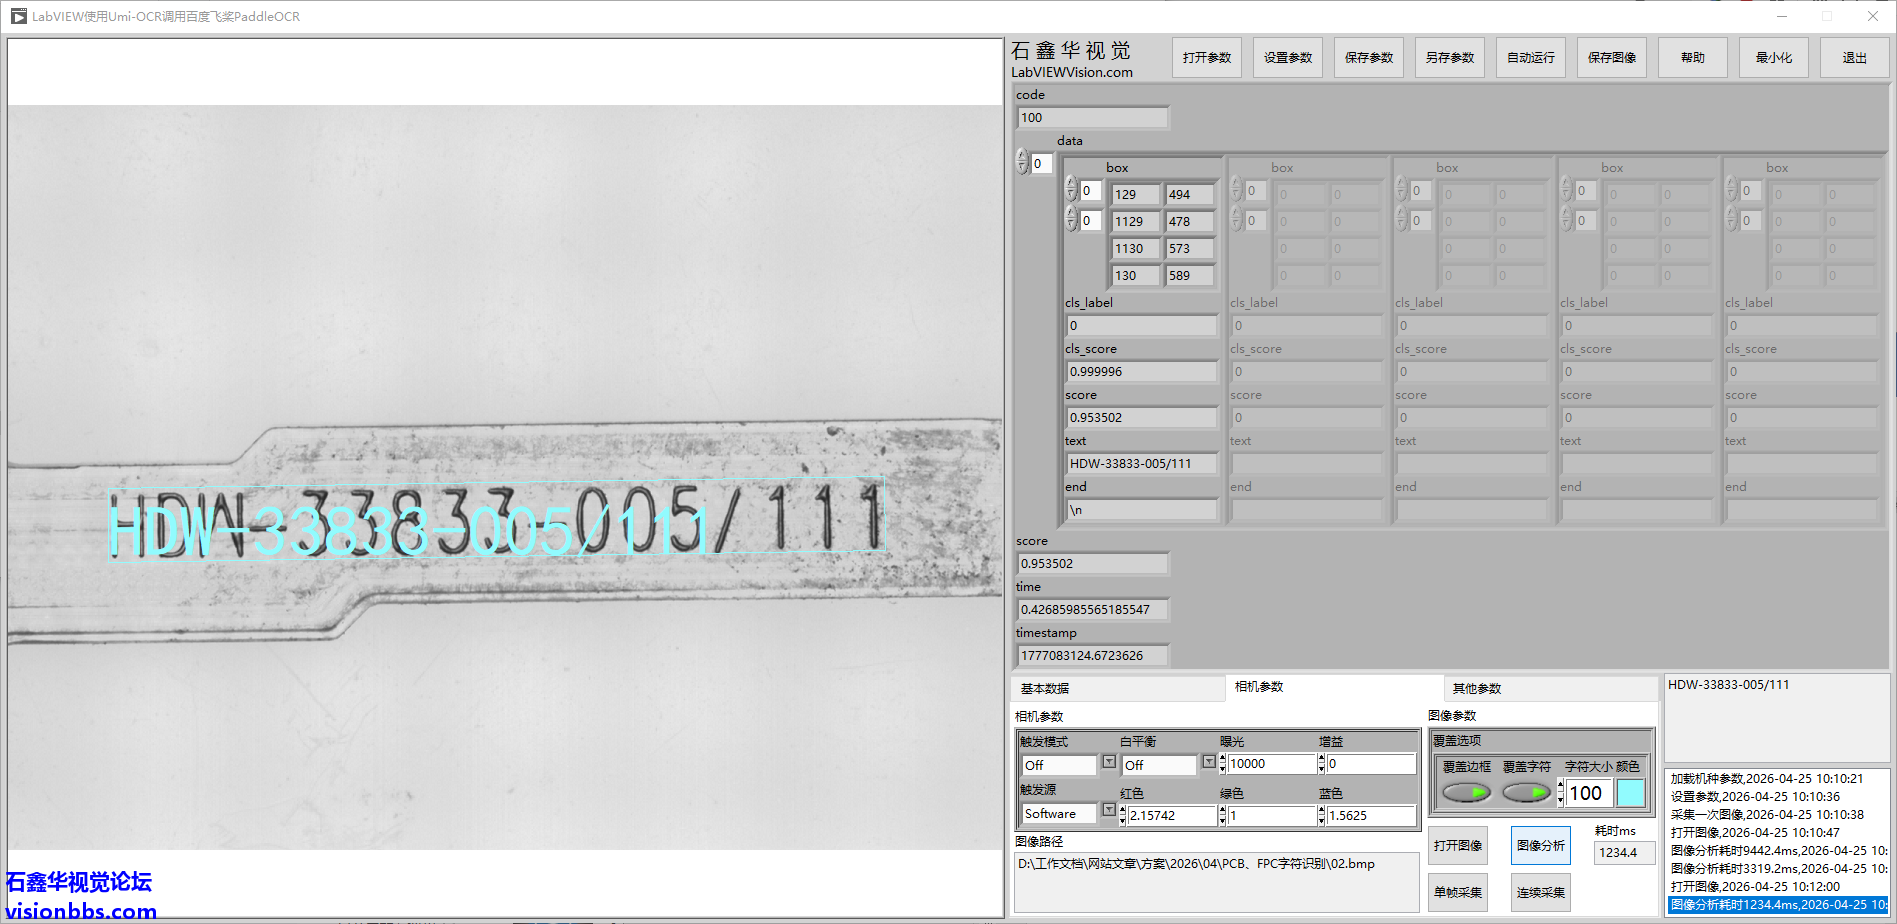The image size is (1897, 924).
Task: Click the 曝光 value field showing 10000
Action: (x=1270, y=764)
